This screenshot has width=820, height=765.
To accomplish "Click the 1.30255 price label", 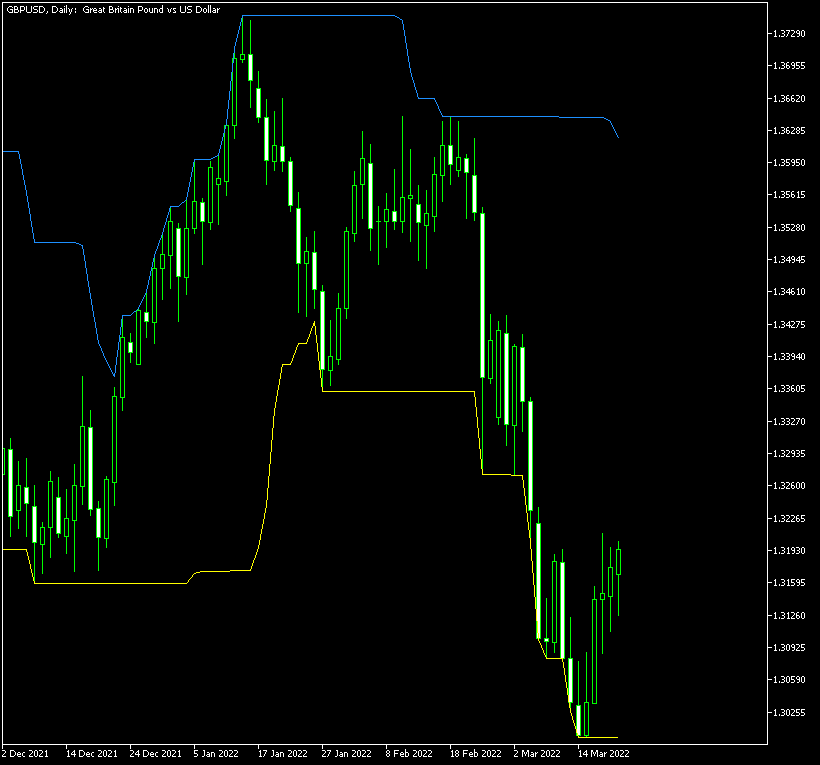I will click(789, 712).
